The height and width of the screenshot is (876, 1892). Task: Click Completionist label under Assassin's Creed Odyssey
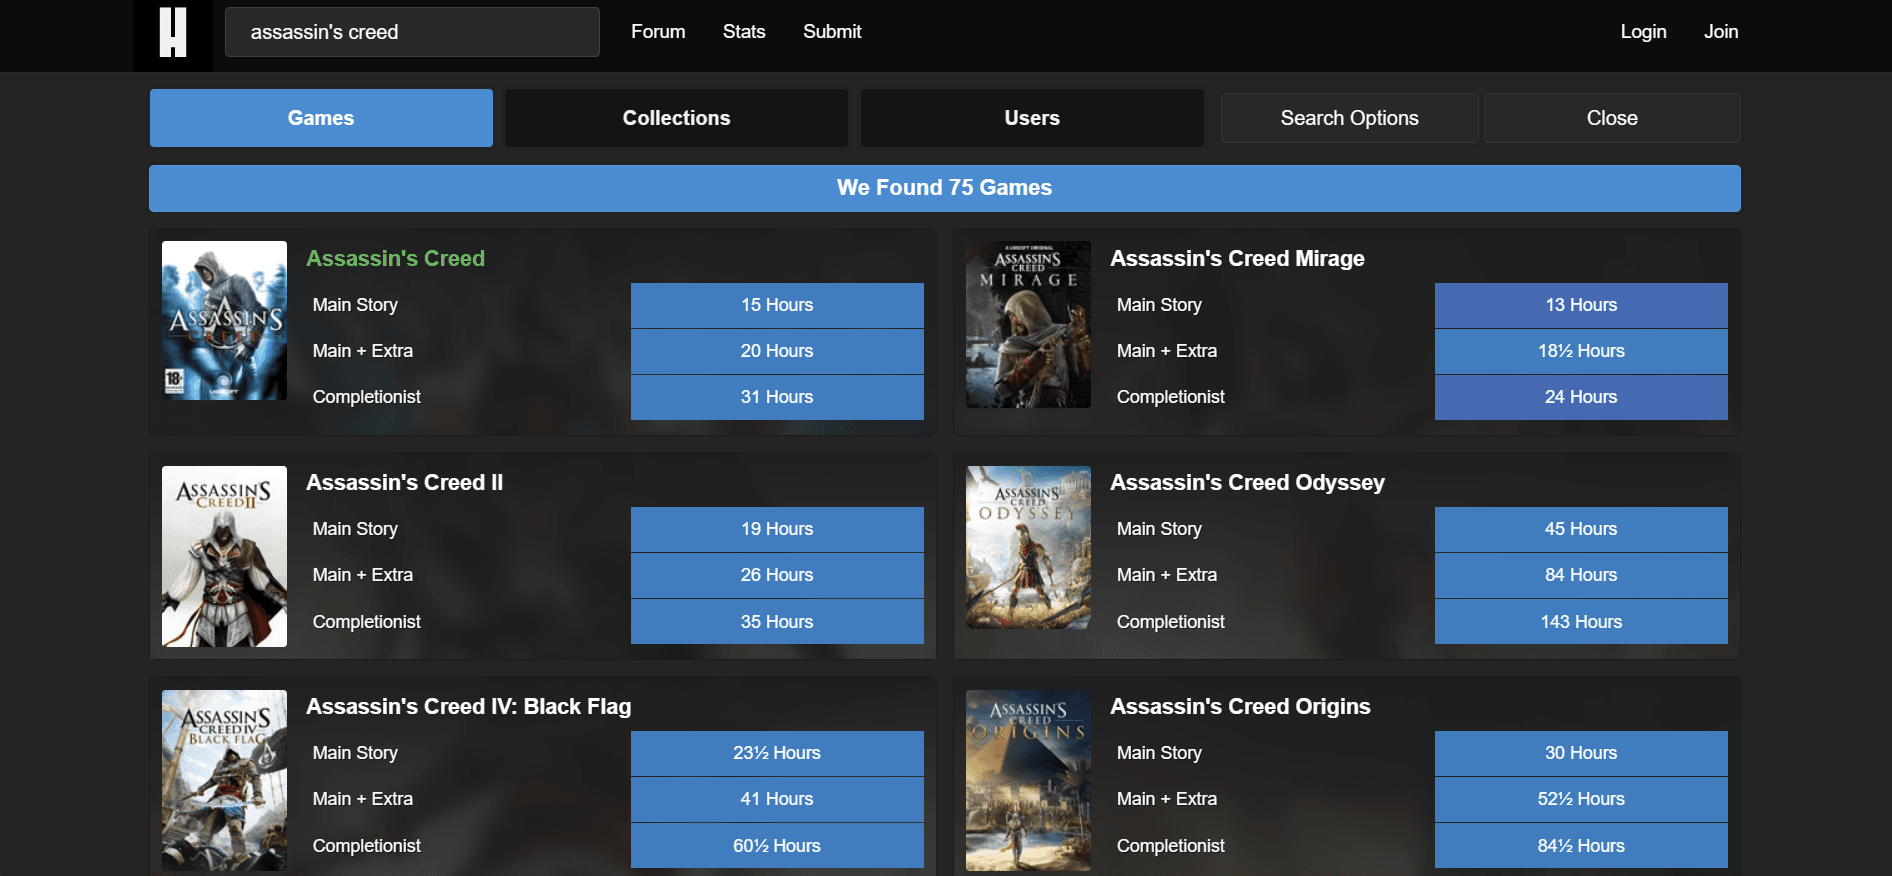pyautogui.click(x=1170, y=622)
